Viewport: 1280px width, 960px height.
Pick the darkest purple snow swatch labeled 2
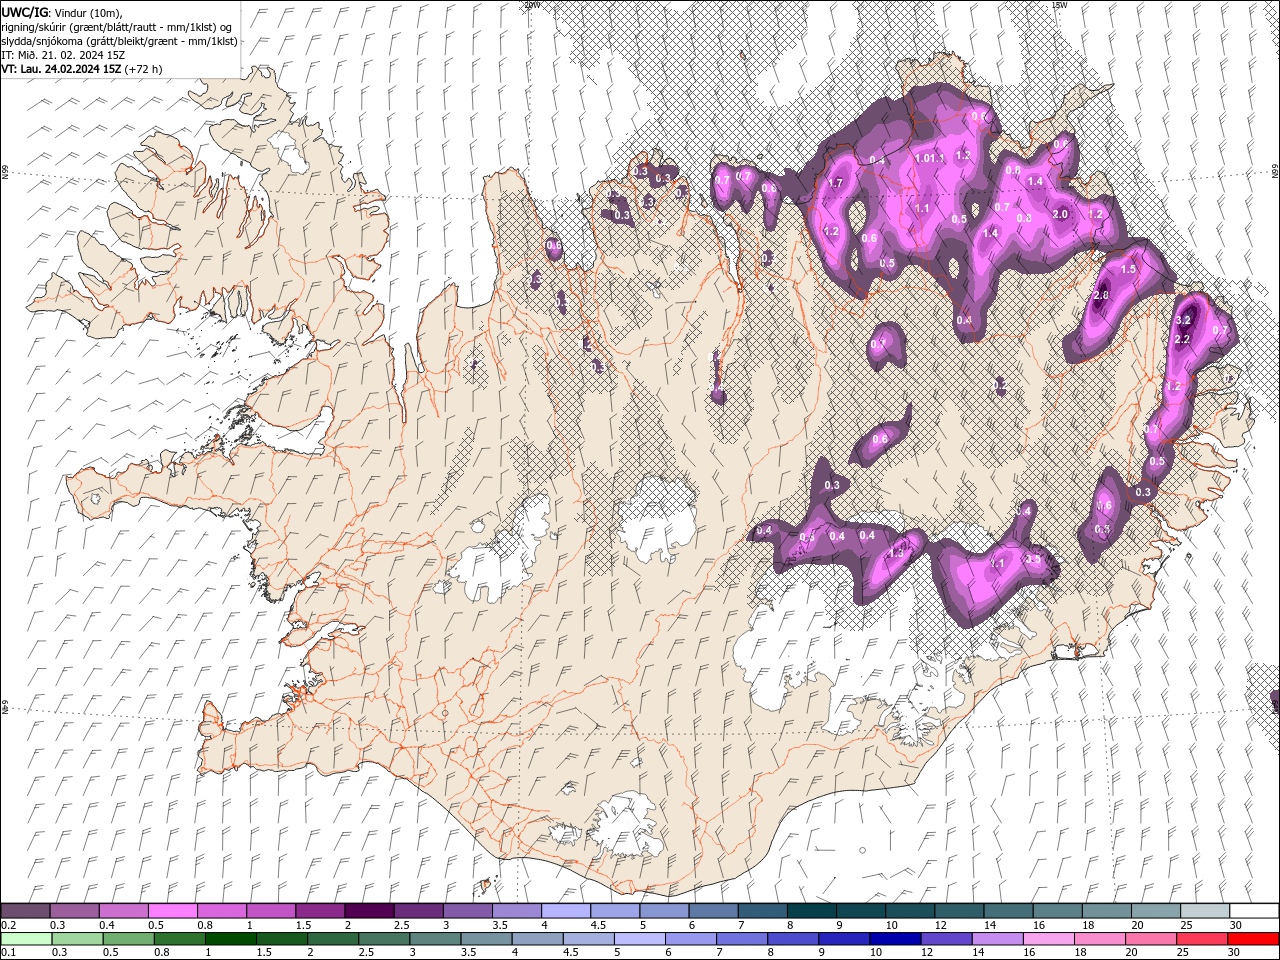coord(369,911)
